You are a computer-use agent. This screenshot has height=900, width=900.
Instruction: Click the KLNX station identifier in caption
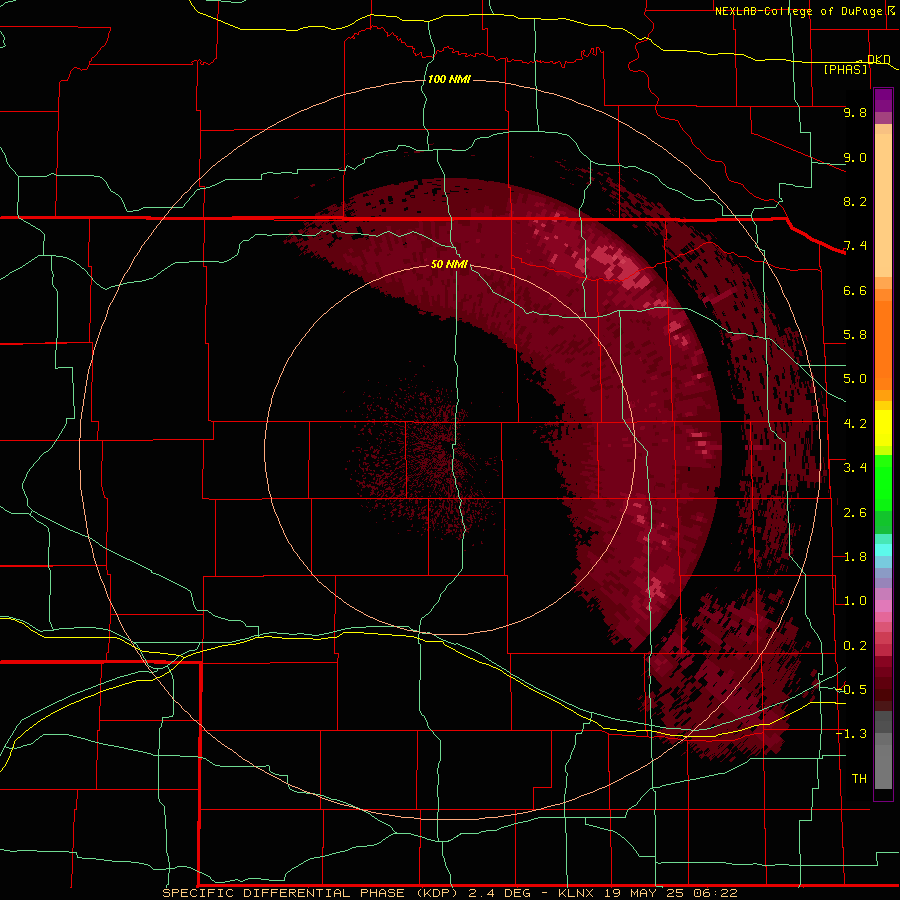coord(577,893)
